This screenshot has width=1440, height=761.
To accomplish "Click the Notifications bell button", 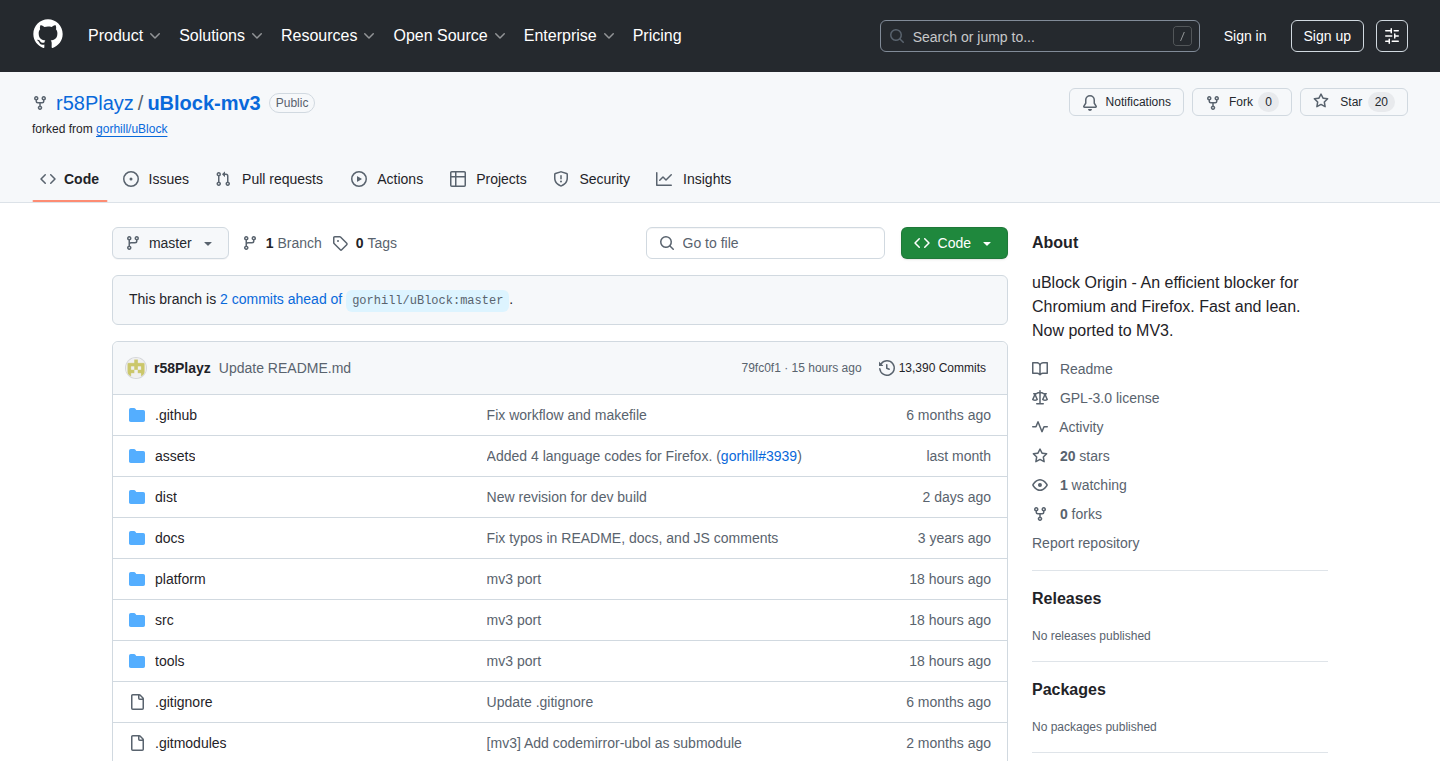I will (x=1126, y=102).
